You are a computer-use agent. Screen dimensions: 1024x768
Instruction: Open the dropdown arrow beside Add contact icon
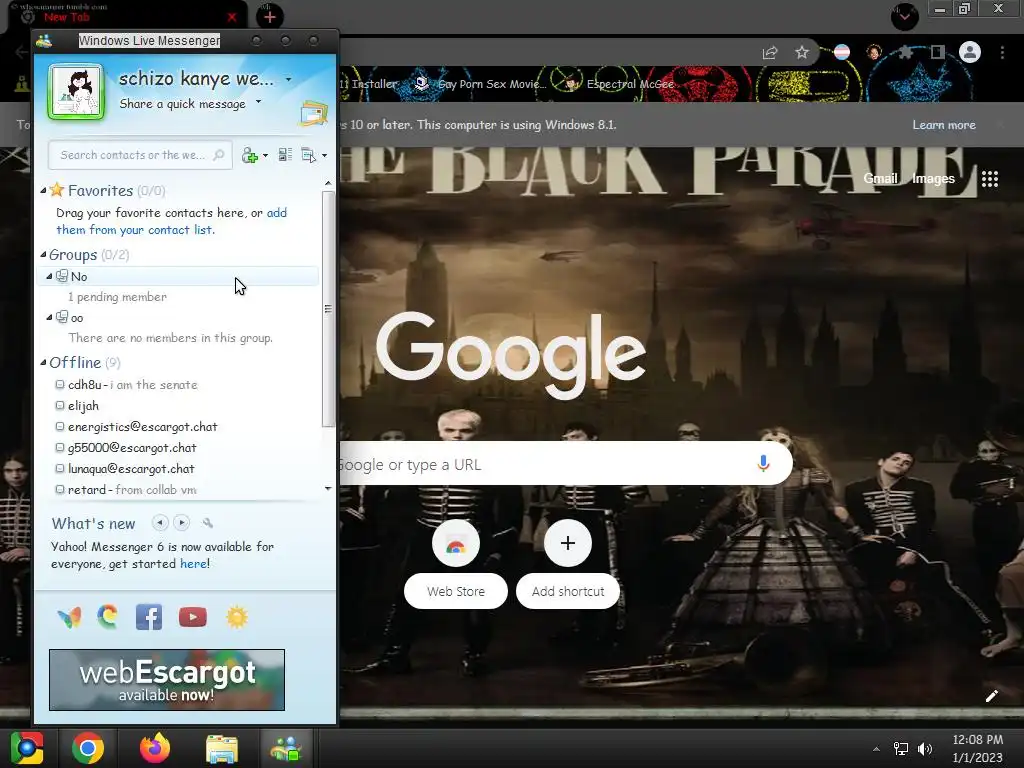265,155
